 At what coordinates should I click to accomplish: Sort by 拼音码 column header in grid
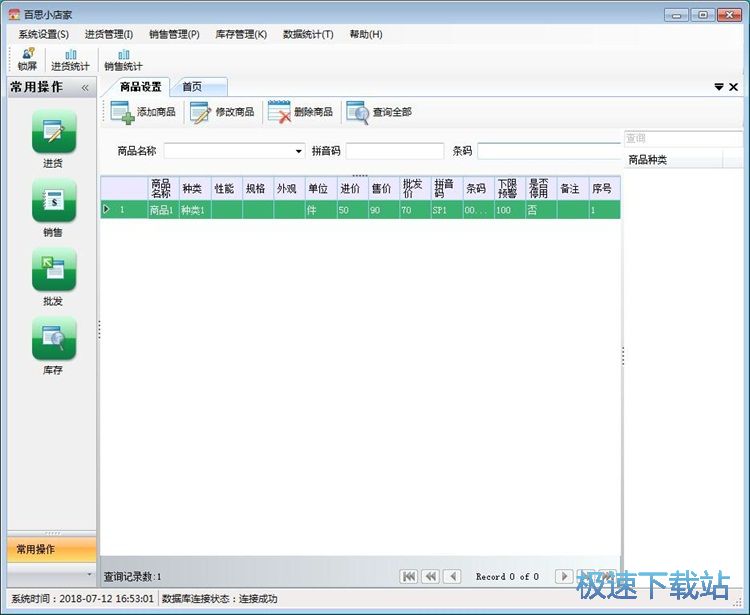(x=447, y=188)
